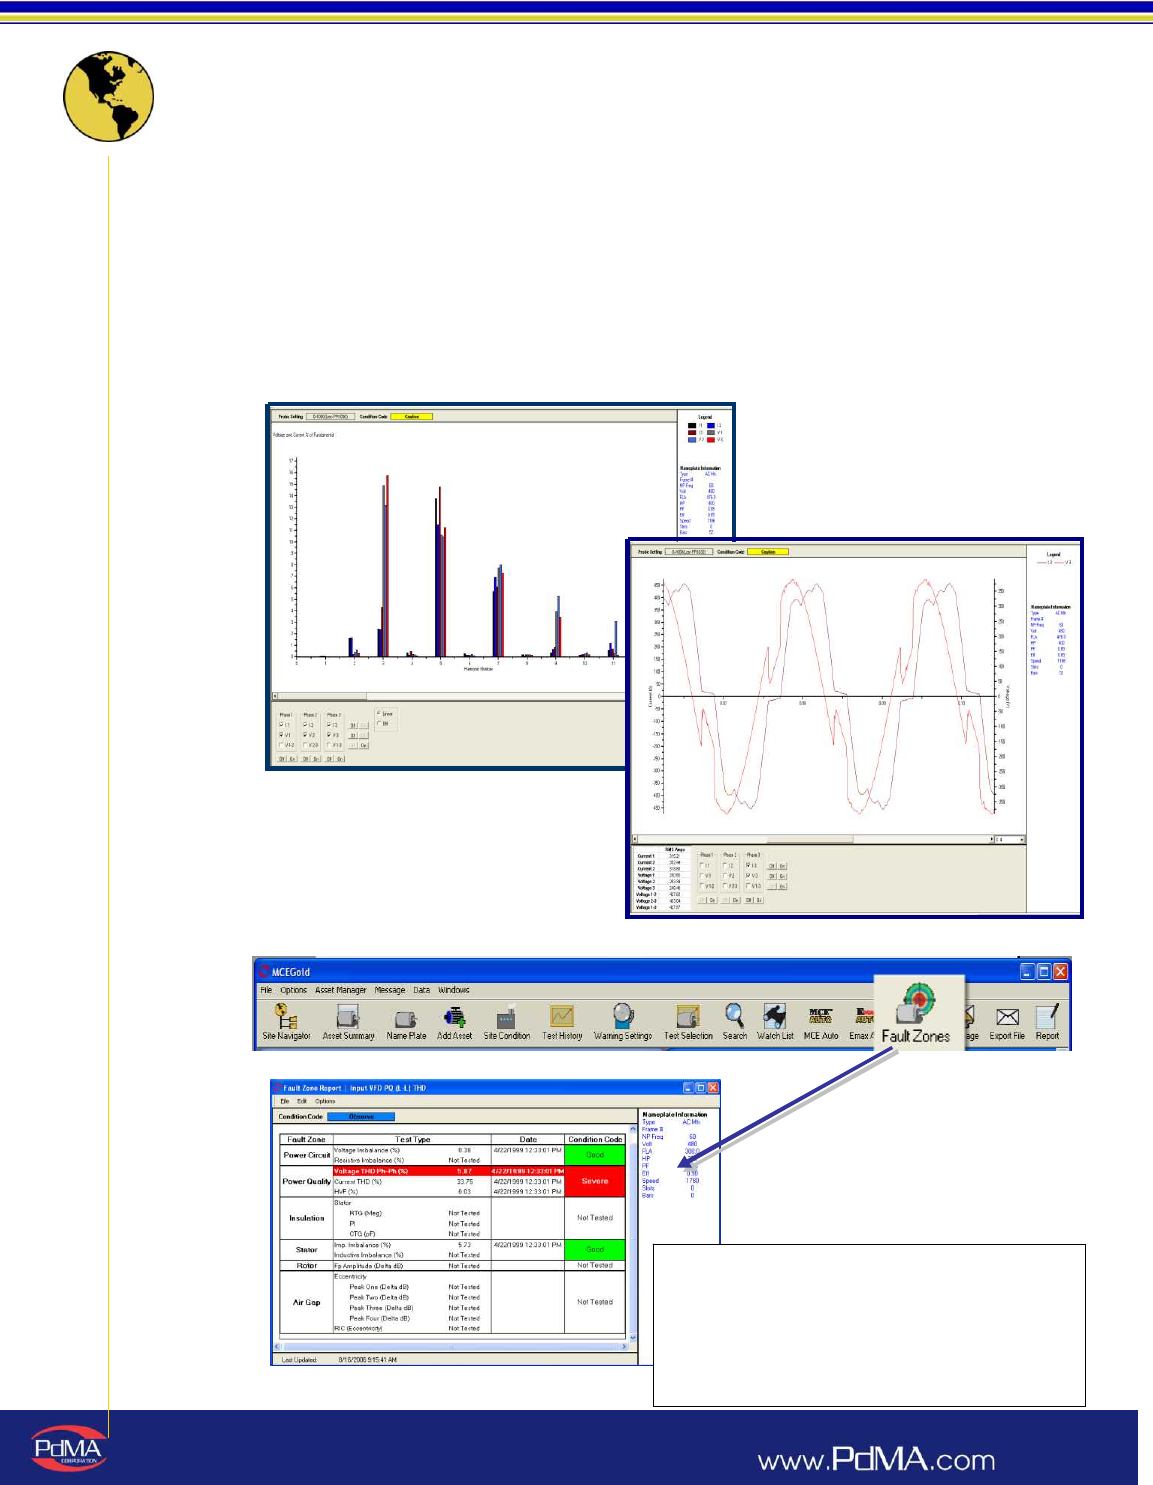Viewport: 1153px width, 1485px height.
Task: Click the red Severe condition code cell
Action: 595,1181
